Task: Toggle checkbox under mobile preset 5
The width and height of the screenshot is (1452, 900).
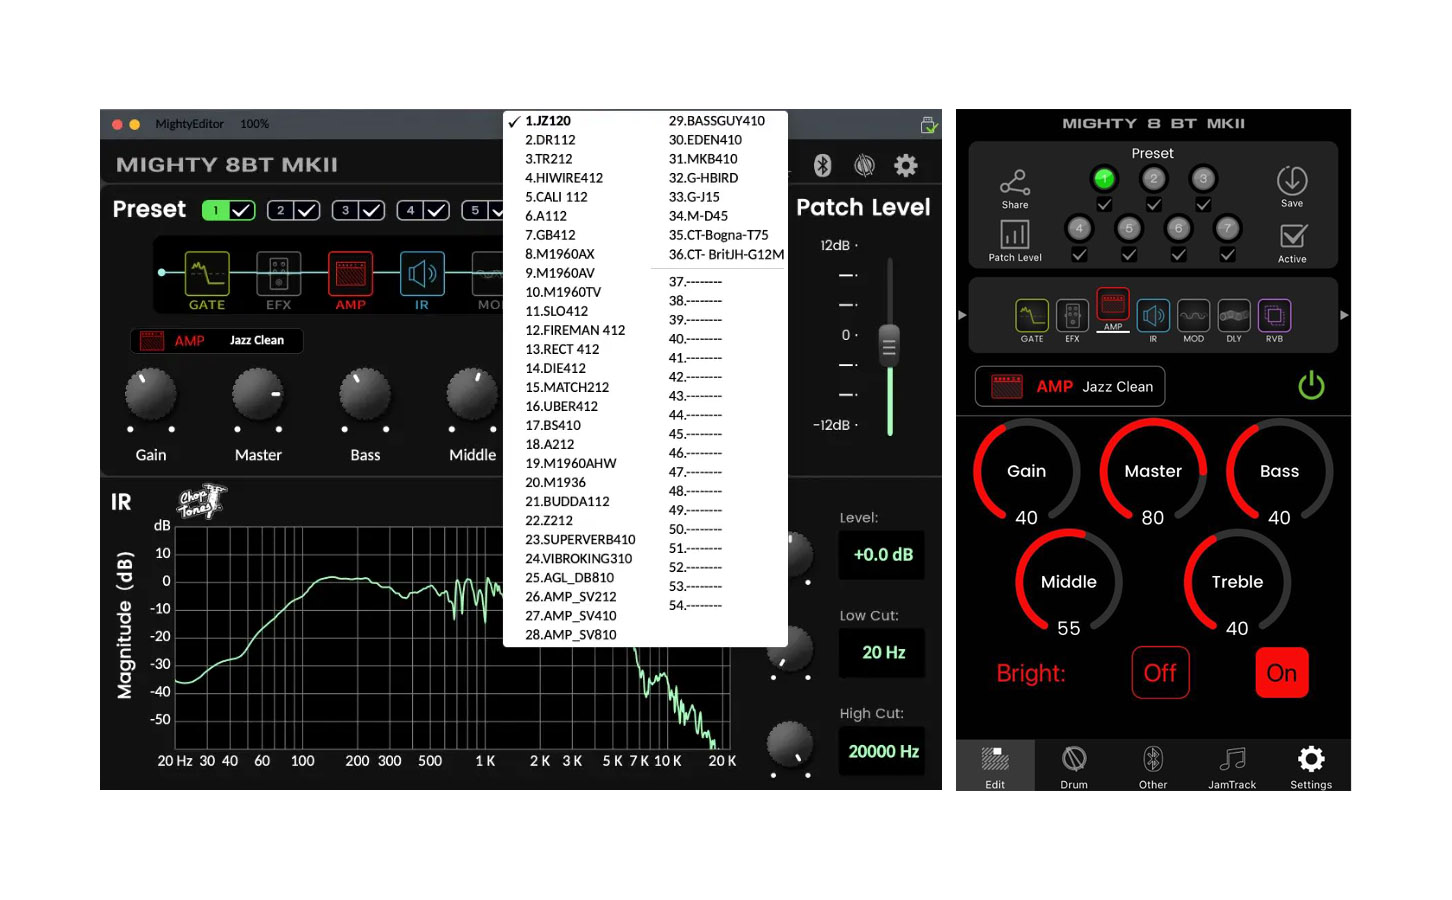Action: [x=1129, y=255]
